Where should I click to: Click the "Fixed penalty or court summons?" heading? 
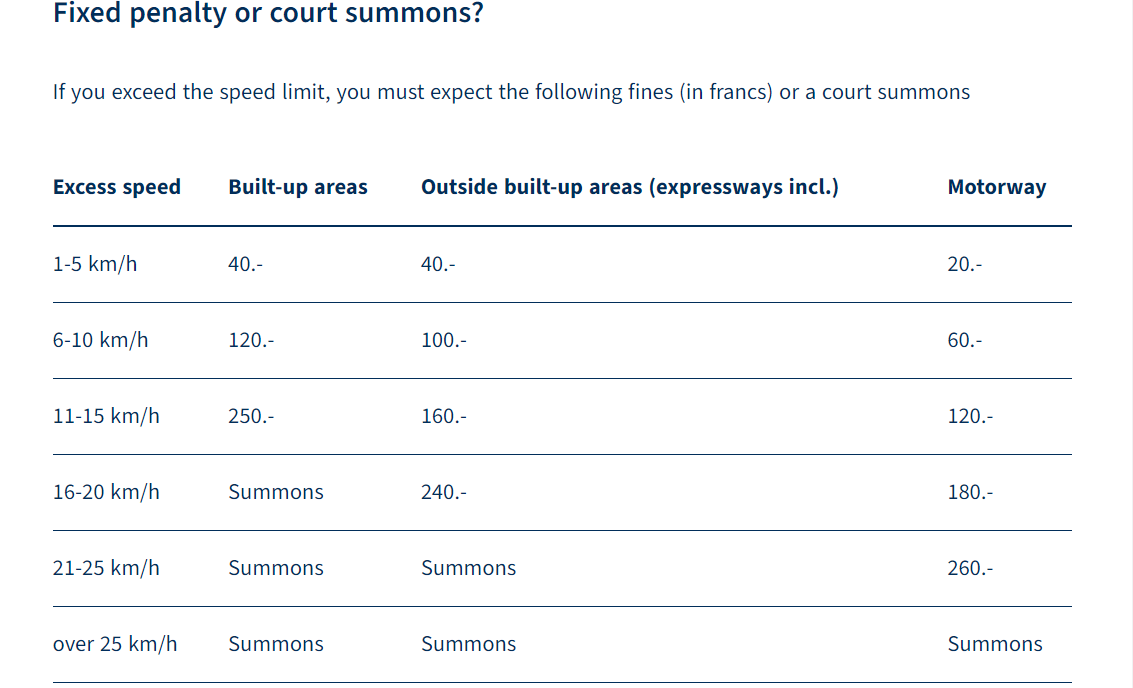(x=268, y=15)
